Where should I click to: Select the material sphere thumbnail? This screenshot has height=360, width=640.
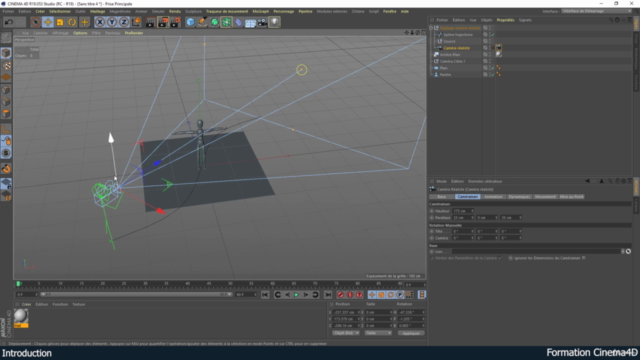[x=21, y=316]
